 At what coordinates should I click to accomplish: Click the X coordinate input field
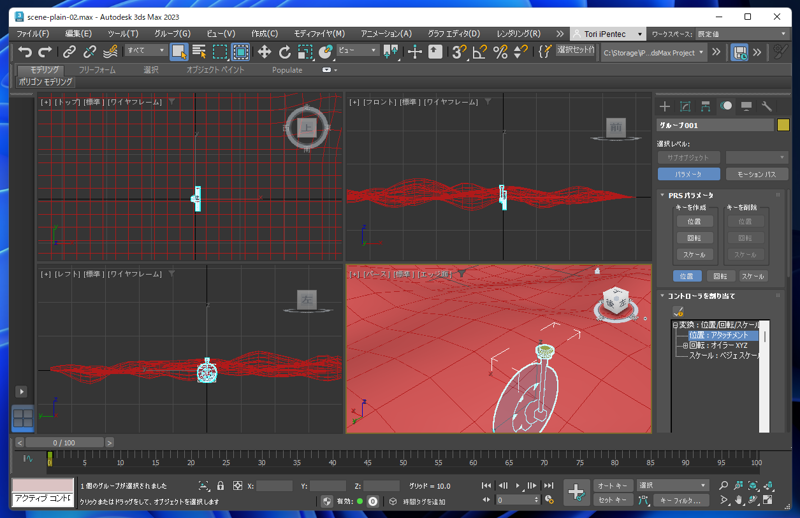click(x=274, y=486)
